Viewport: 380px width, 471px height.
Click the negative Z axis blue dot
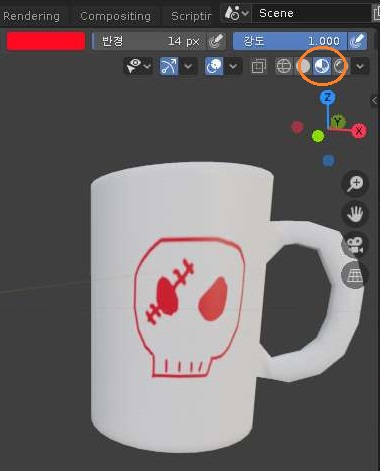[x=329, y=161]
